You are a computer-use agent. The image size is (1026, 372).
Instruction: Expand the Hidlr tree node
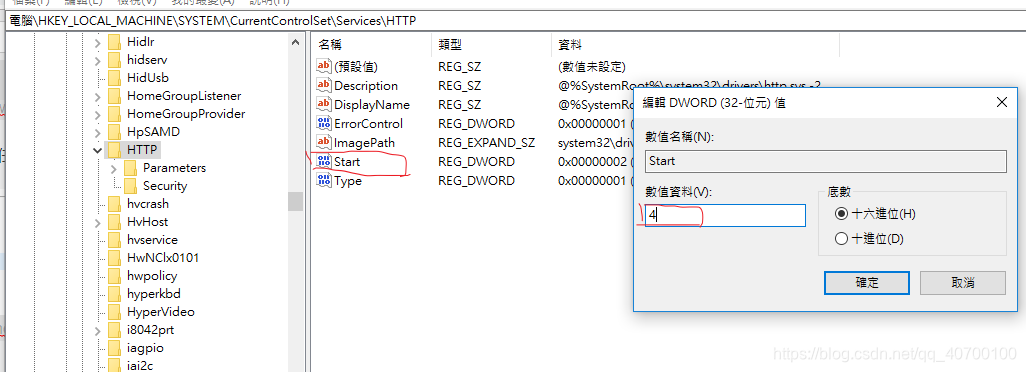tap(97, 42)
